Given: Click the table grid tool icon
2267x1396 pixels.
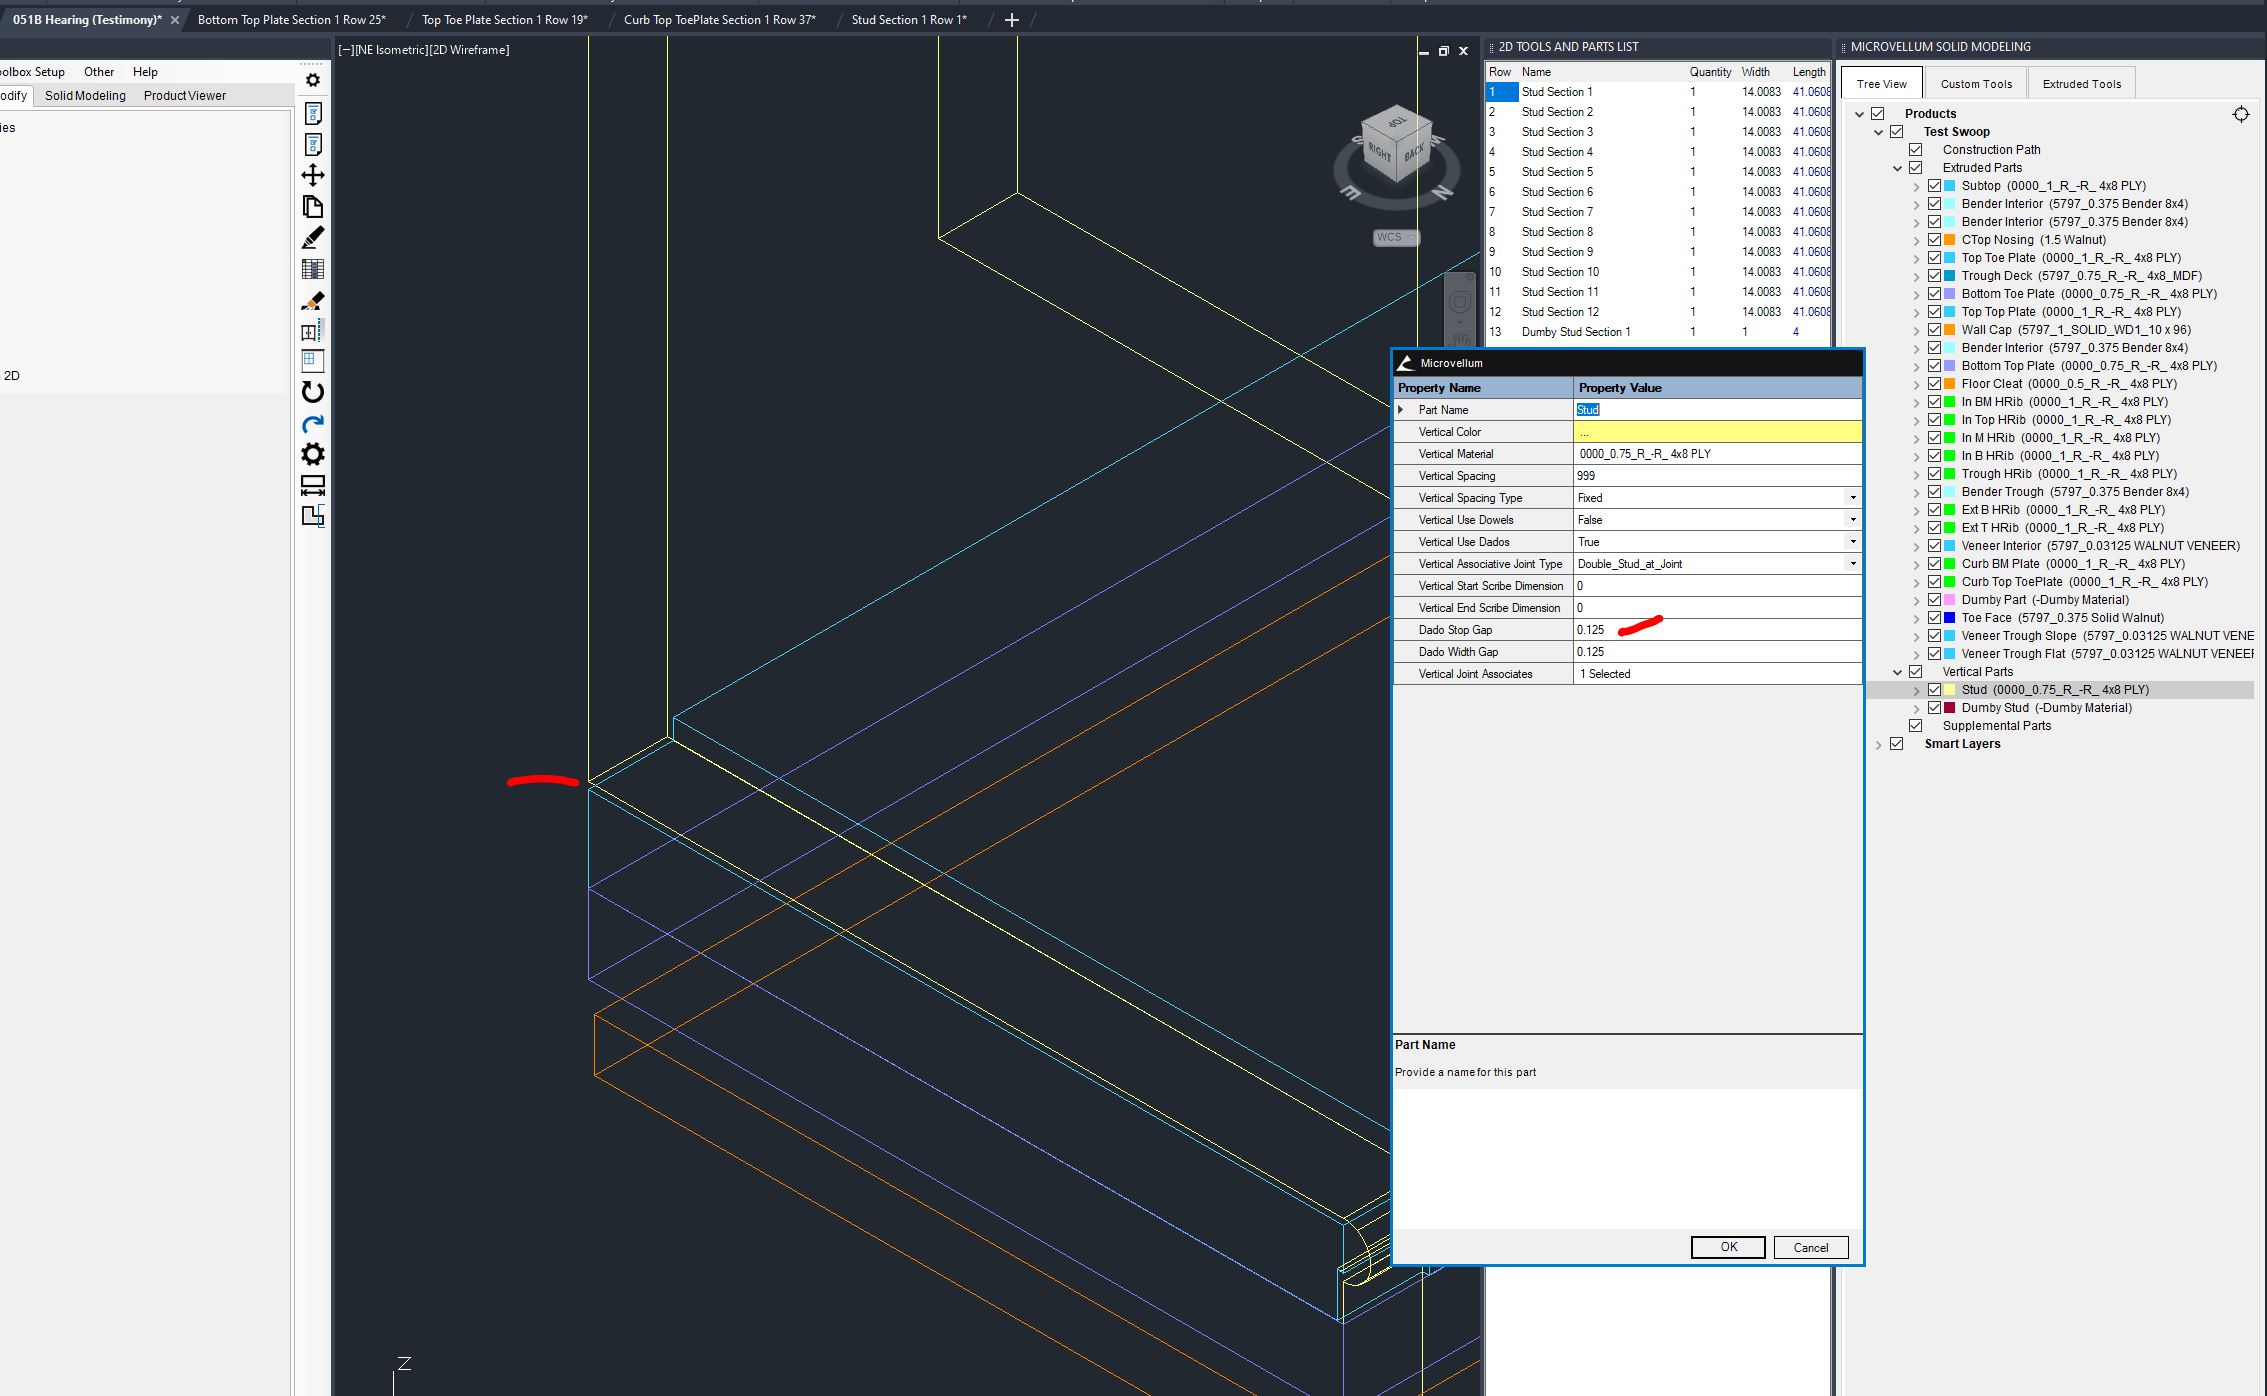Looking at the screenshot, I should [x=313, y=269].
